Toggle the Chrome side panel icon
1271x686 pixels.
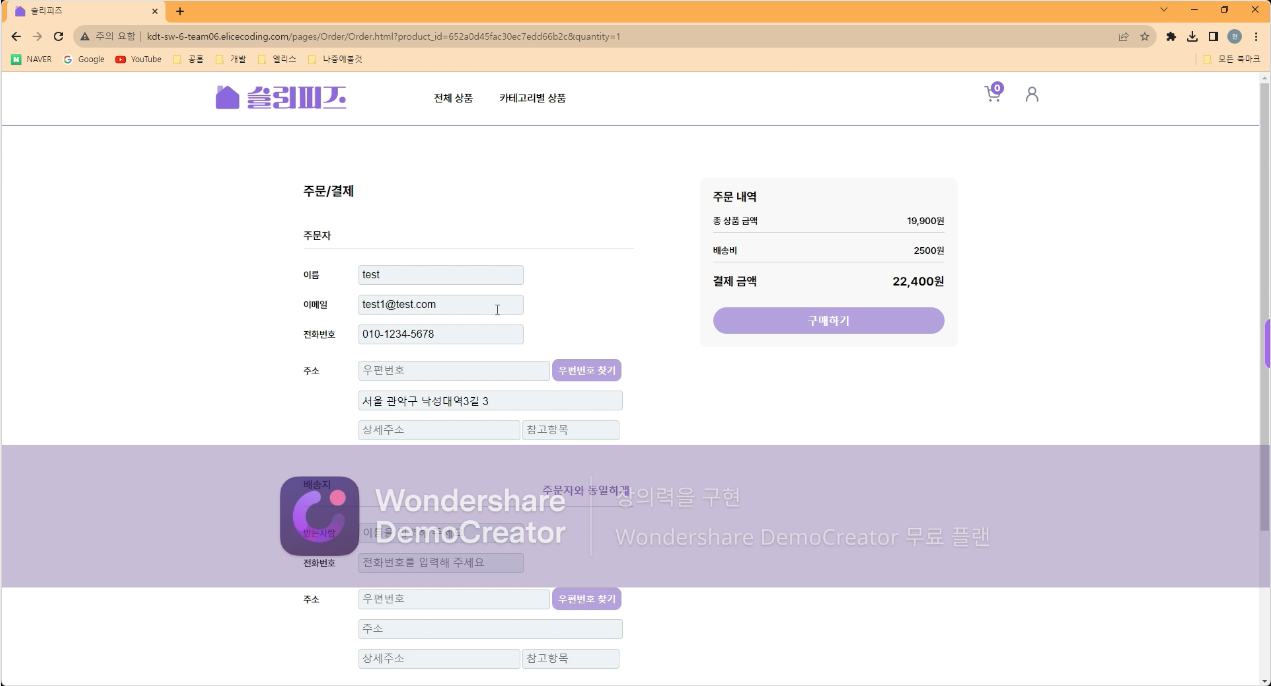point(1213,36)
